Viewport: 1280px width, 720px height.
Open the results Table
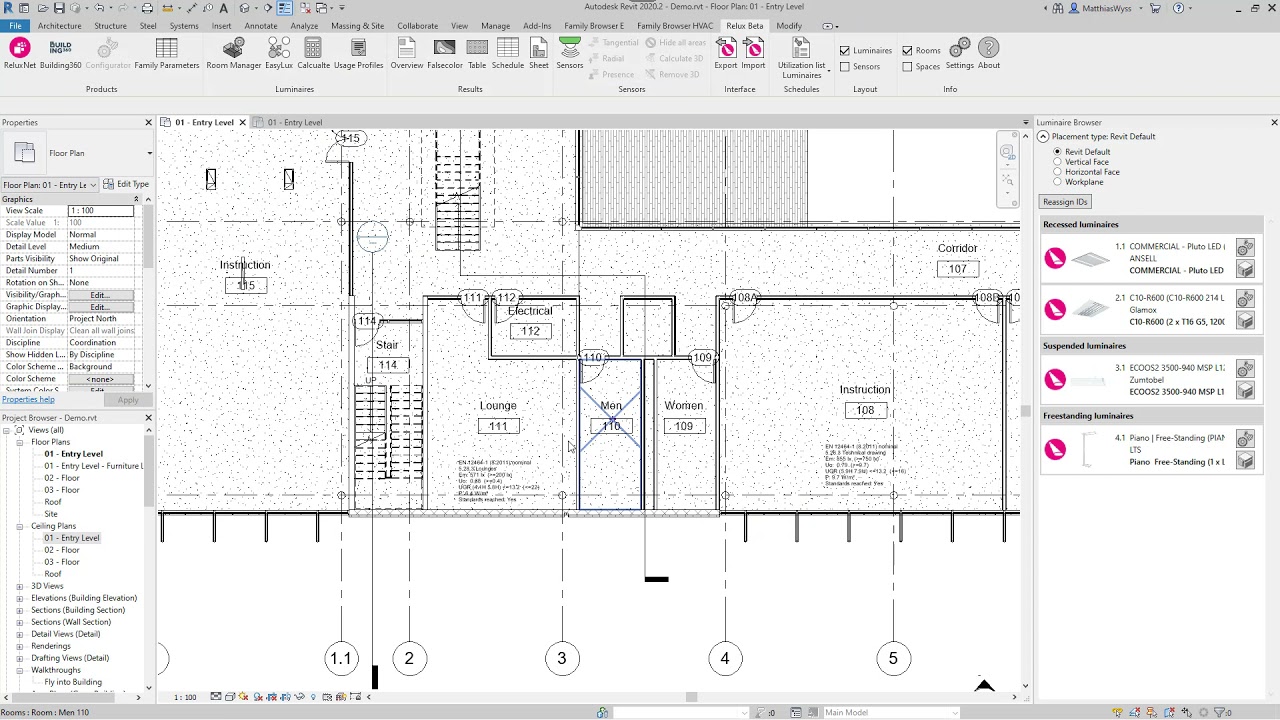477,54
